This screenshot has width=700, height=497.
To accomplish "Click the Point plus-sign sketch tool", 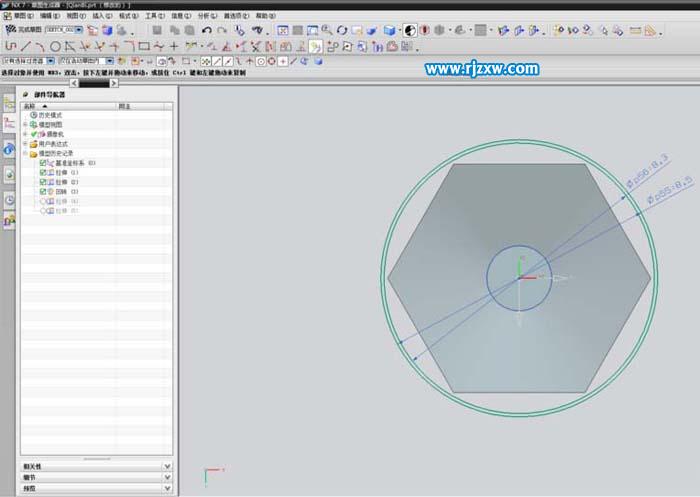I will pos(174,46).
